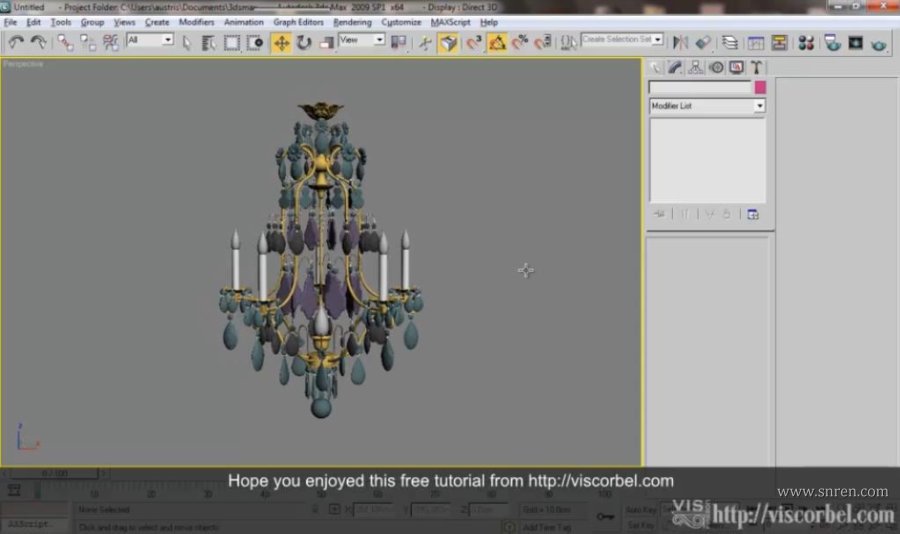Open the Edit menu
The width and height of the screenshot is (900, 534).
click(x=33, y=22)
